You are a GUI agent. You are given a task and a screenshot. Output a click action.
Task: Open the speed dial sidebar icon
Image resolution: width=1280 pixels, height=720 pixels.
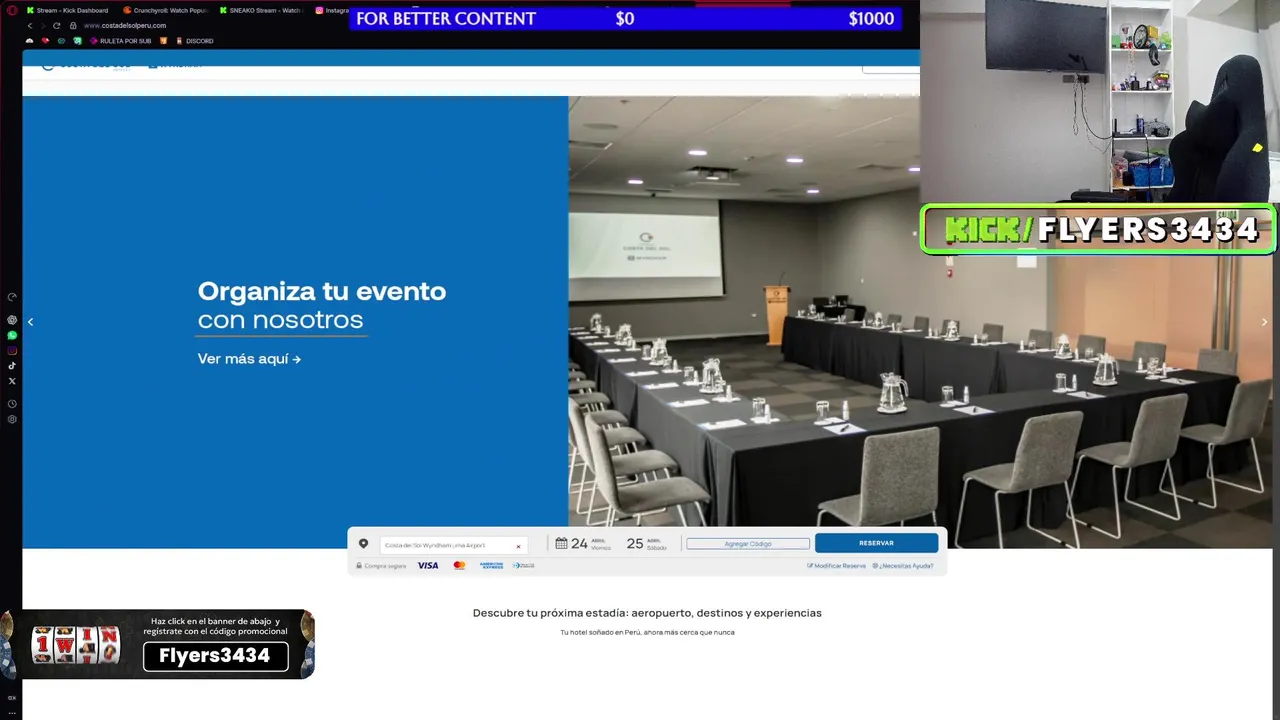12,297
